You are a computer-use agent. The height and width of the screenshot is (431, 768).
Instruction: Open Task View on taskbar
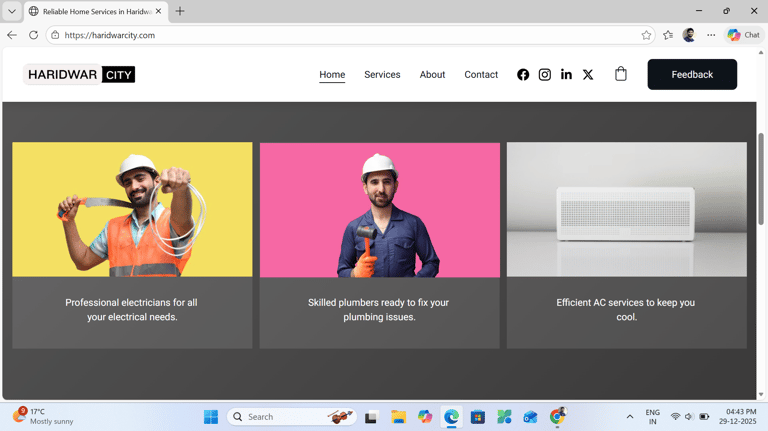371,417
